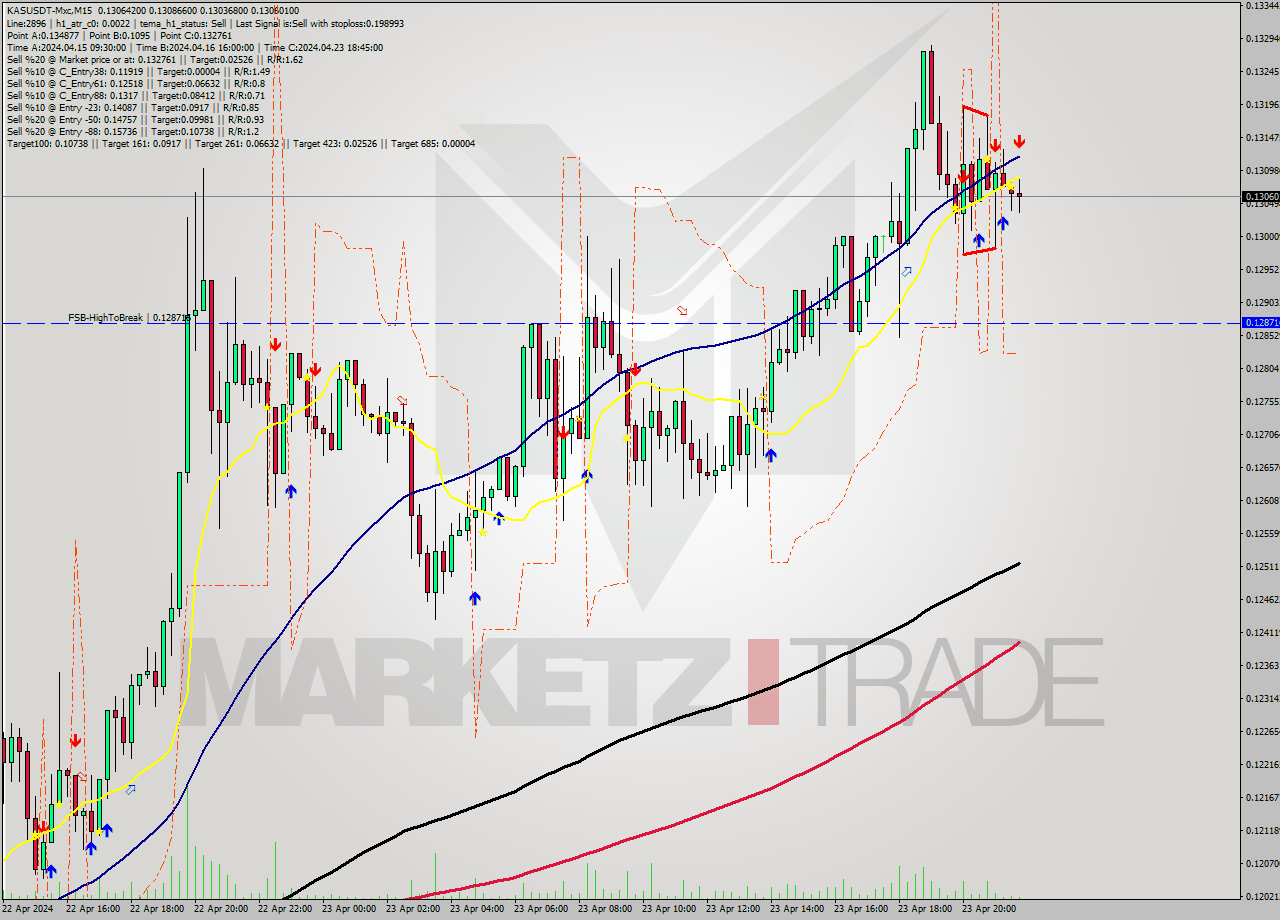Click the '22 Apr 22:00' time label
The height and width of the screenshot is (920, 1280).
285,909
